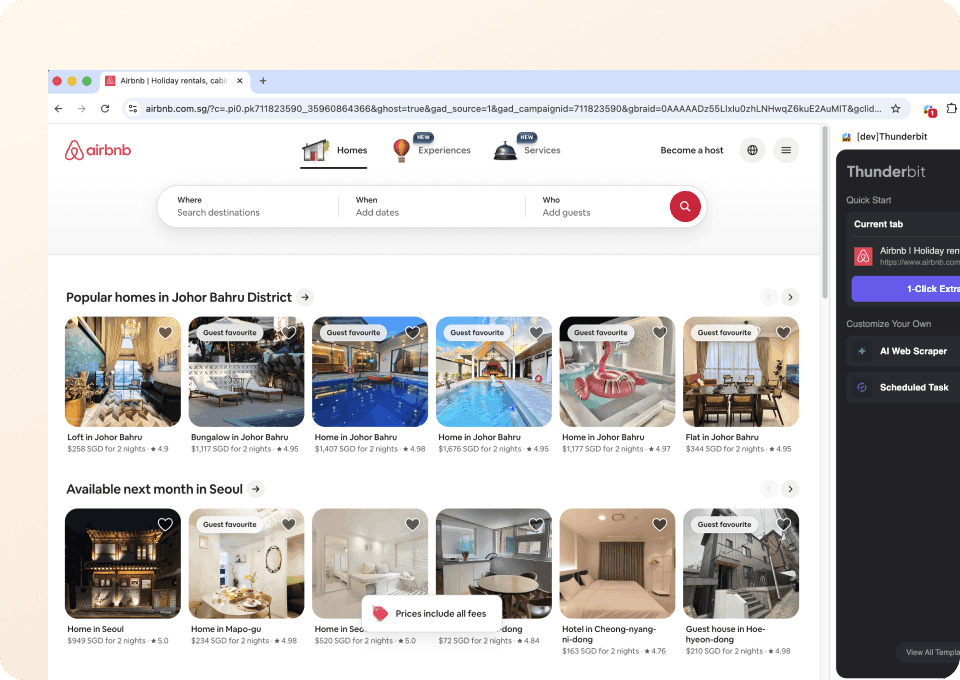Click the Where search destinations field
Image resolution: width=960 pixels, height=680 pixels.
pyautogui.click(x=247, y=206)
